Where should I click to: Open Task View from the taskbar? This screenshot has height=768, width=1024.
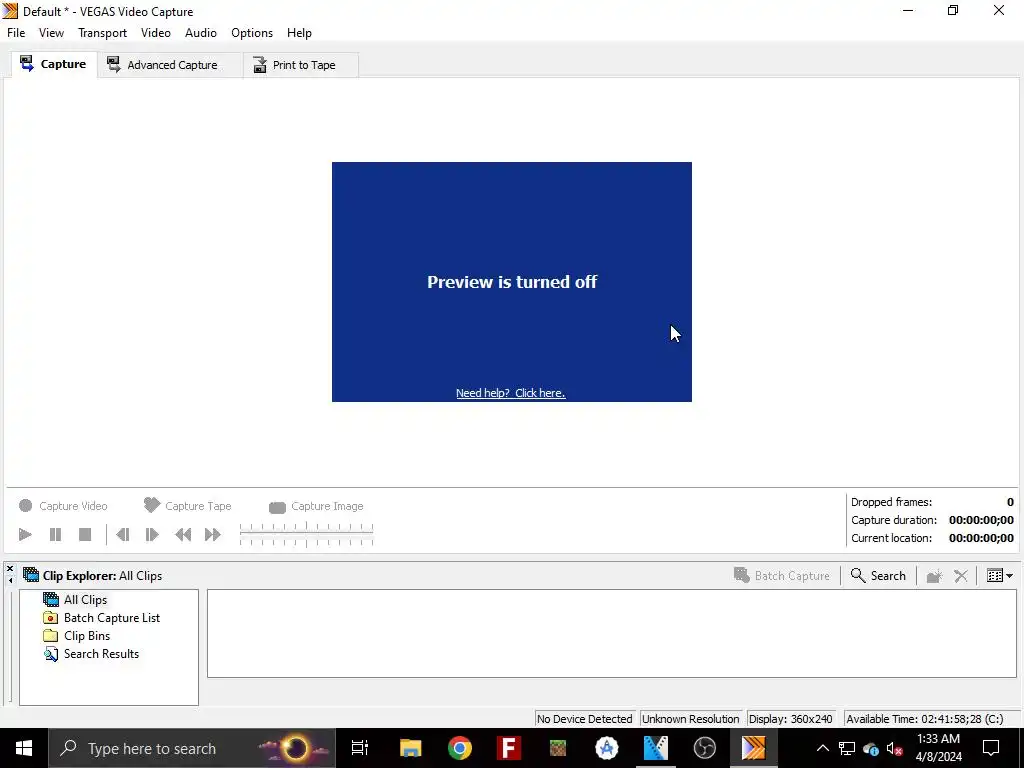point(360,748)
